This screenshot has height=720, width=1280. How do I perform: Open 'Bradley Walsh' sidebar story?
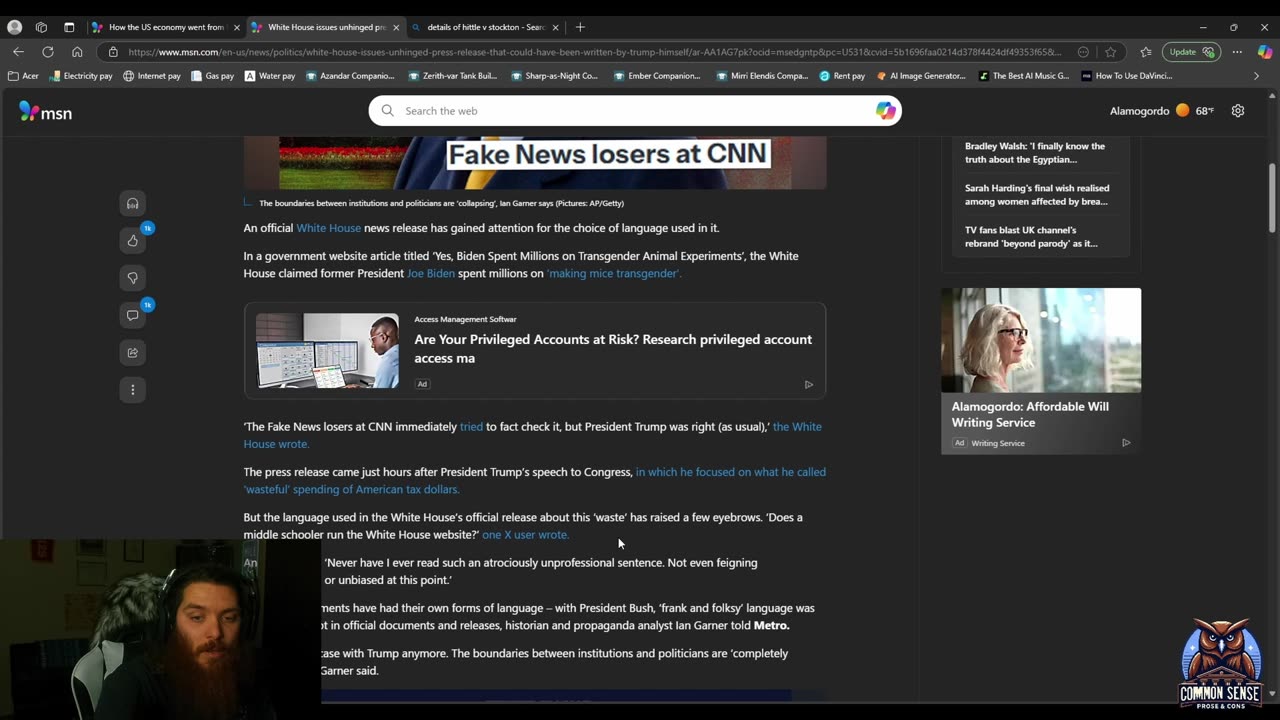(1035, 152)
